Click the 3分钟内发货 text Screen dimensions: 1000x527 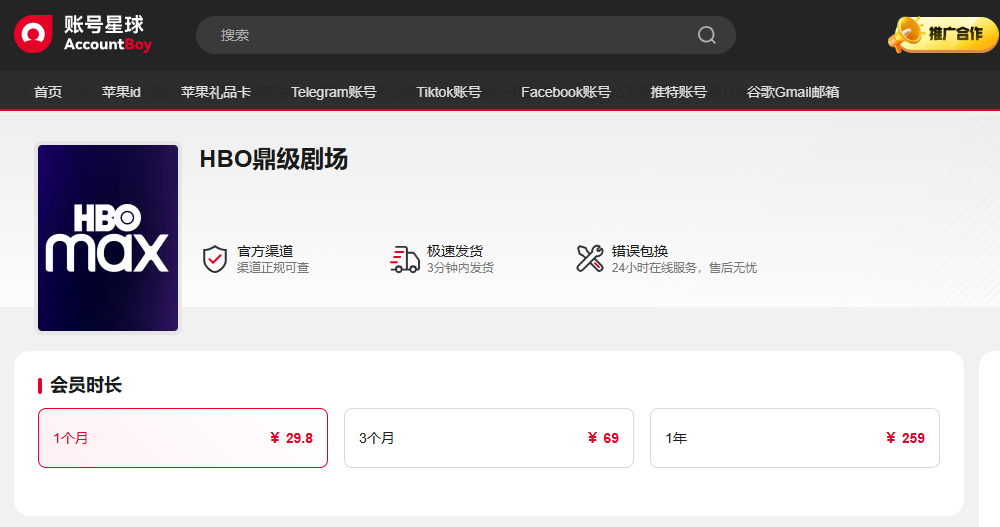[460, 268]
